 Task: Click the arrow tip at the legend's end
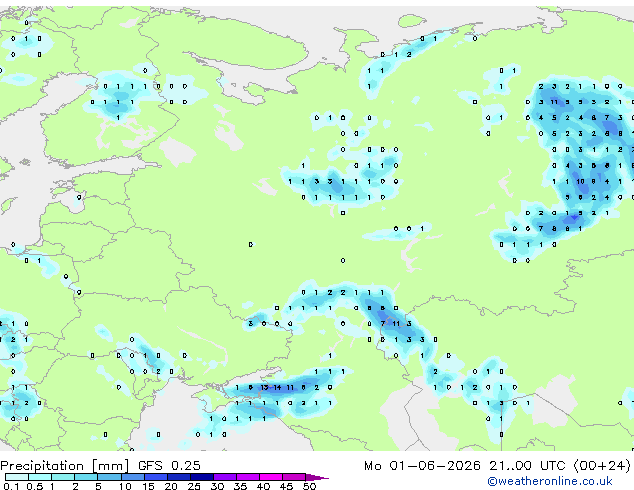tap(317, 477)
